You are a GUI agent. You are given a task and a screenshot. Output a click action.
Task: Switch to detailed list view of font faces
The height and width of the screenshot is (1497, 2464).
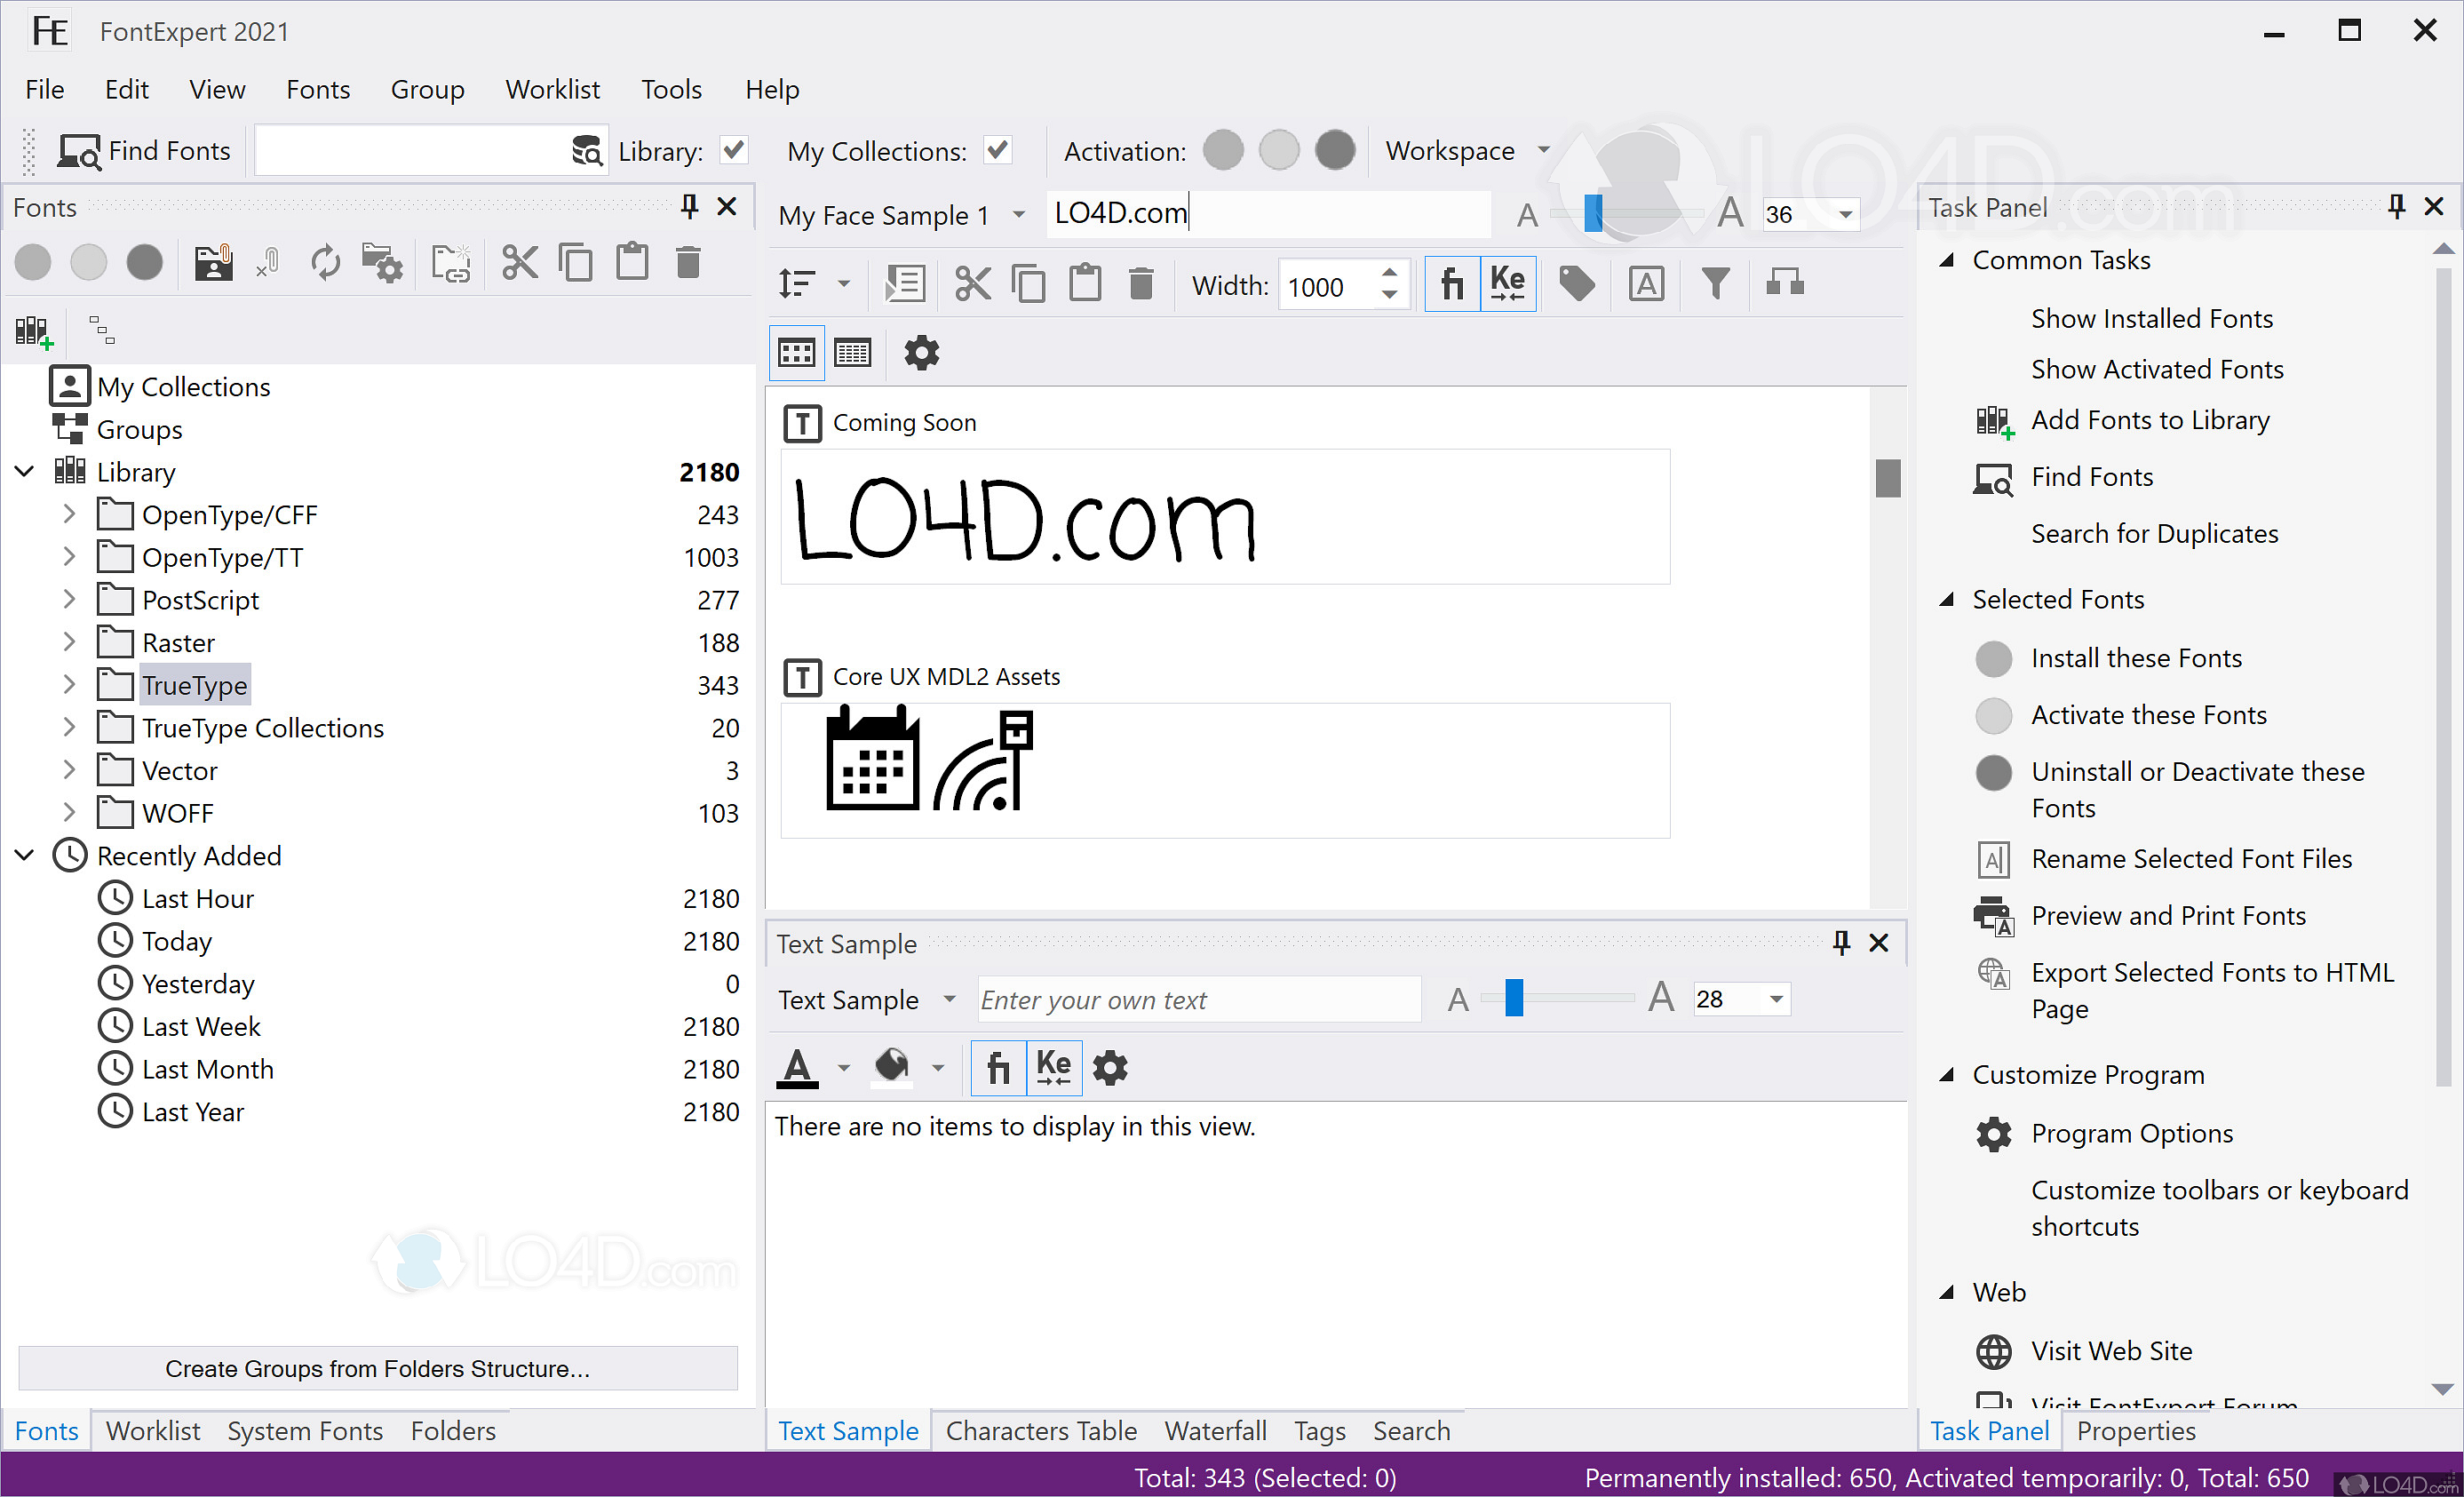click(x=852, y=352)
